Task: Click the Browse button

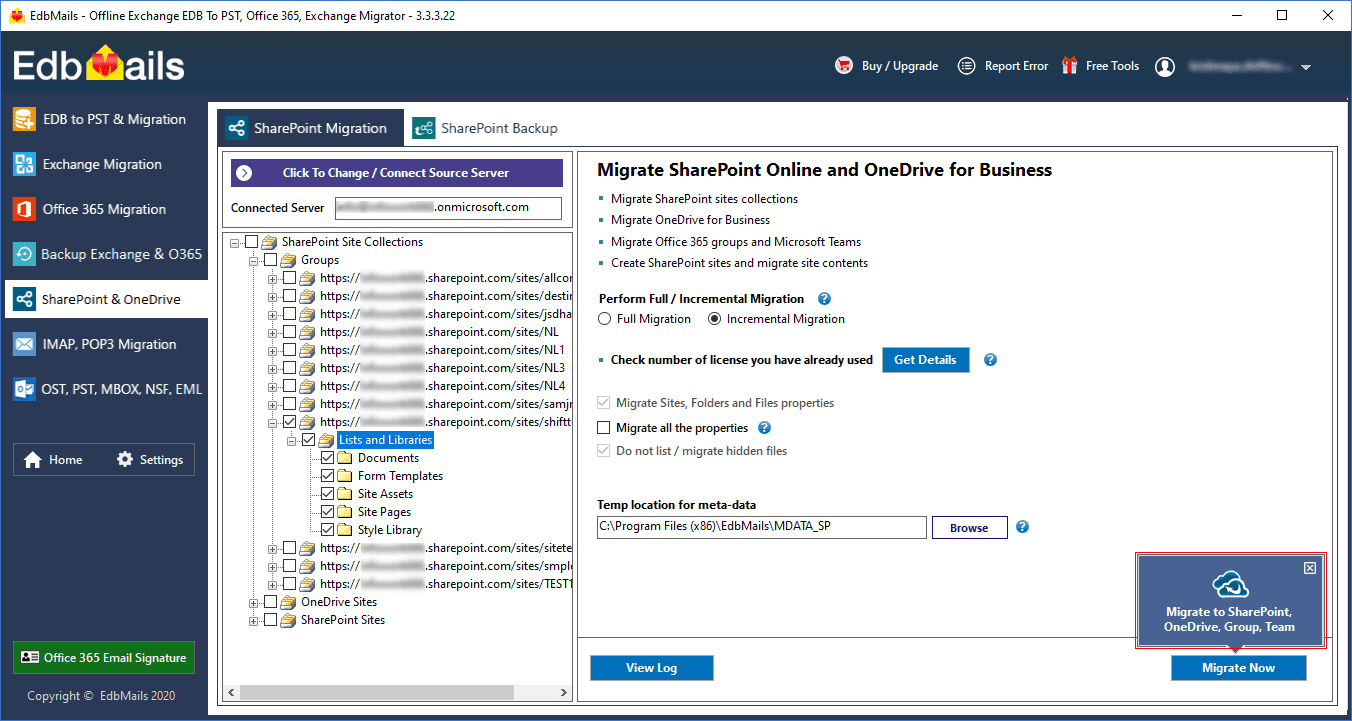Action: click(x=969, y=528)
